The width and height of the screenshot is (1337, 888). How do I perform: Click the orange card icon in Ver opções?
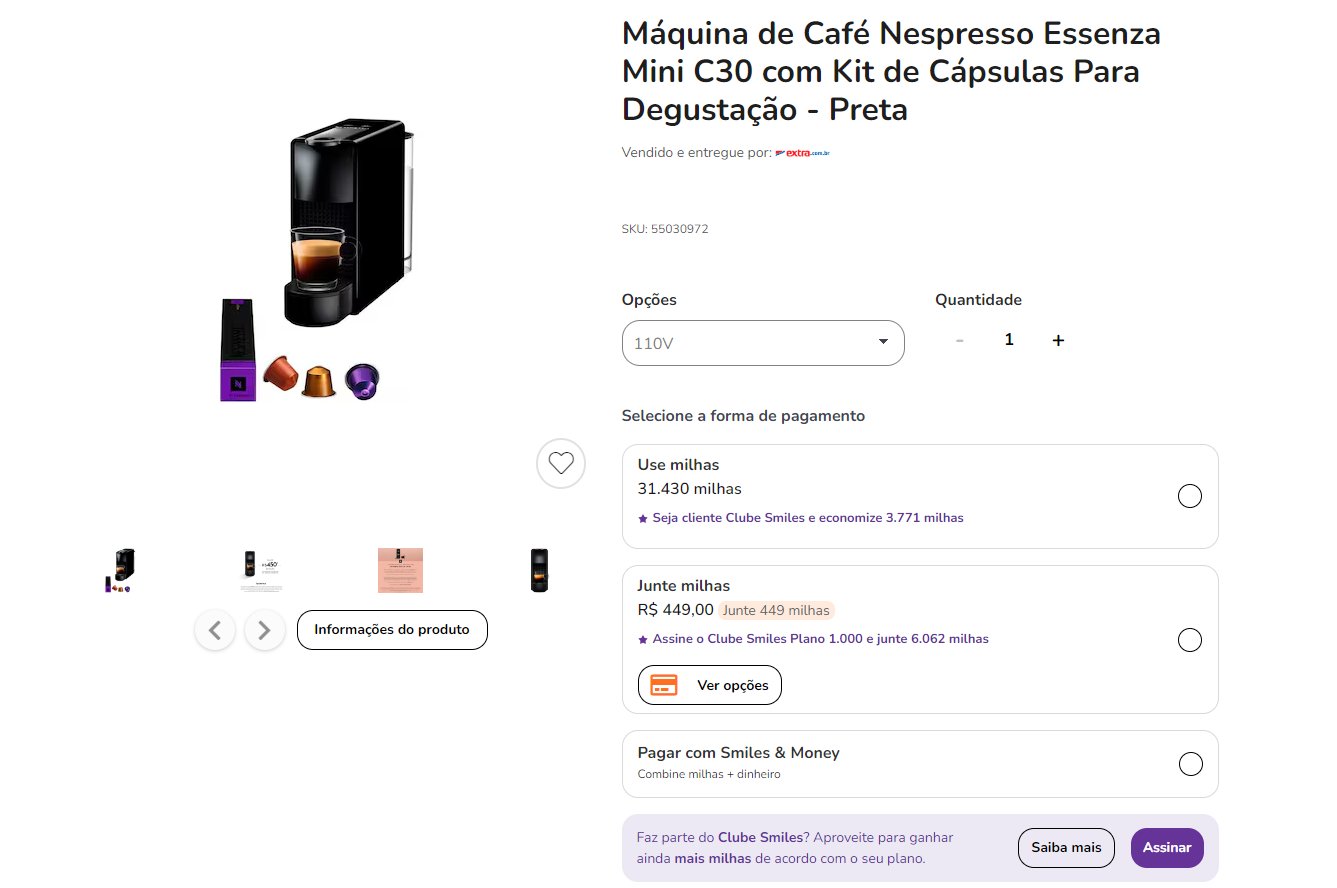[x=664, y=685]
